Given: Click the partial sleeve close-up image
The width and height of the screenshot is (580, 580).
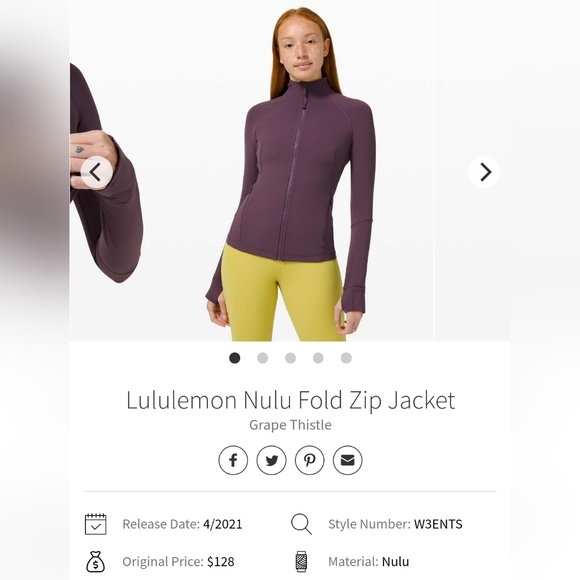Looking at the screenshot, I should (x=107, y=174).
